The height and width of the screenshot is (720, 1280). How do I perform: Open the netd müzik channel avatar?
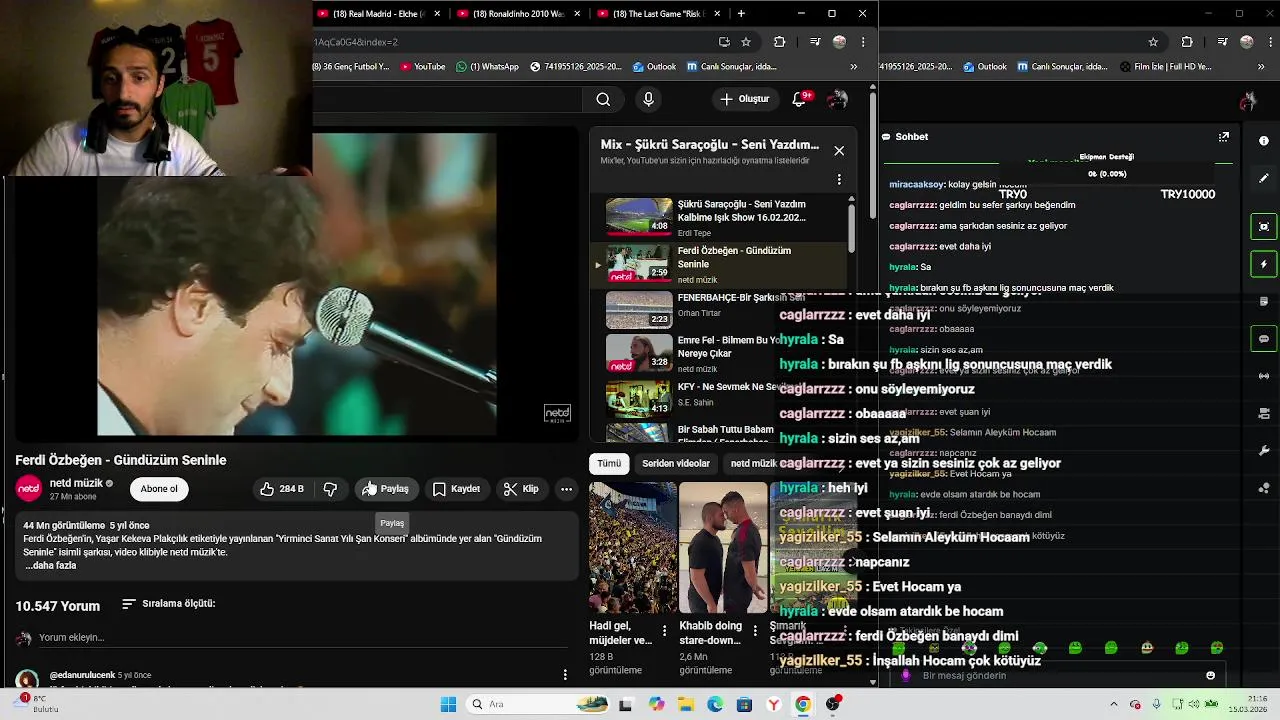coord(29,489)
